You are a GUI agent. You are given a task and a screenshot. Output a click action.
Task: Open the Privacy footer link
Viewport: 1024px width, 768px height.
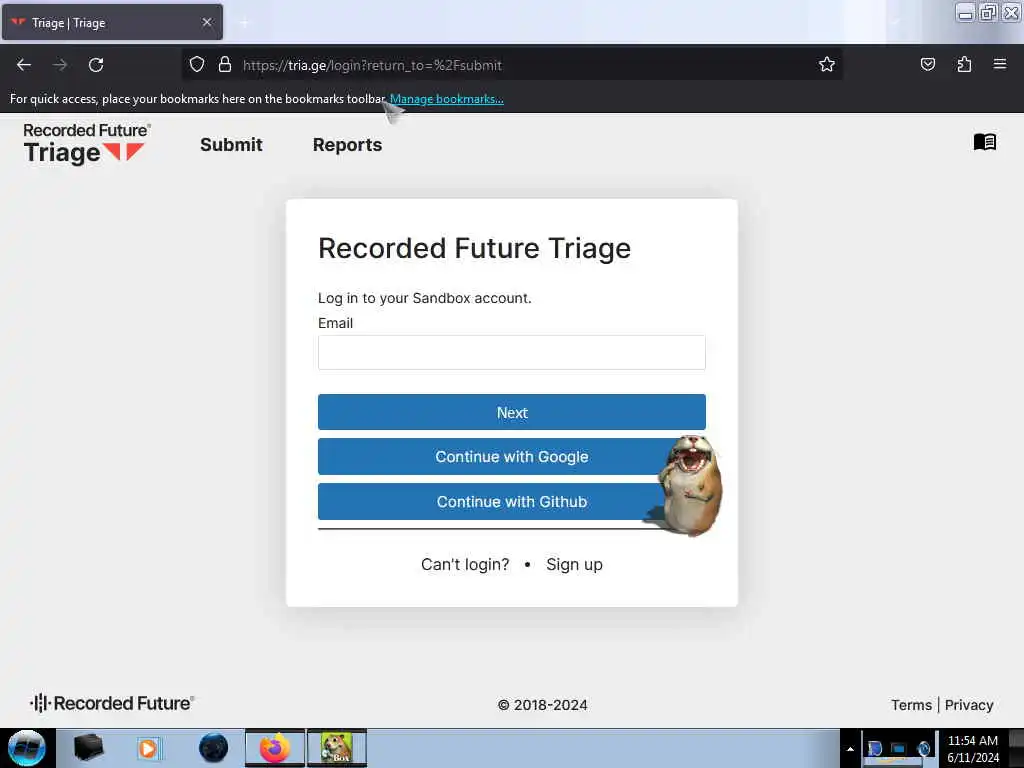(968, 705)
